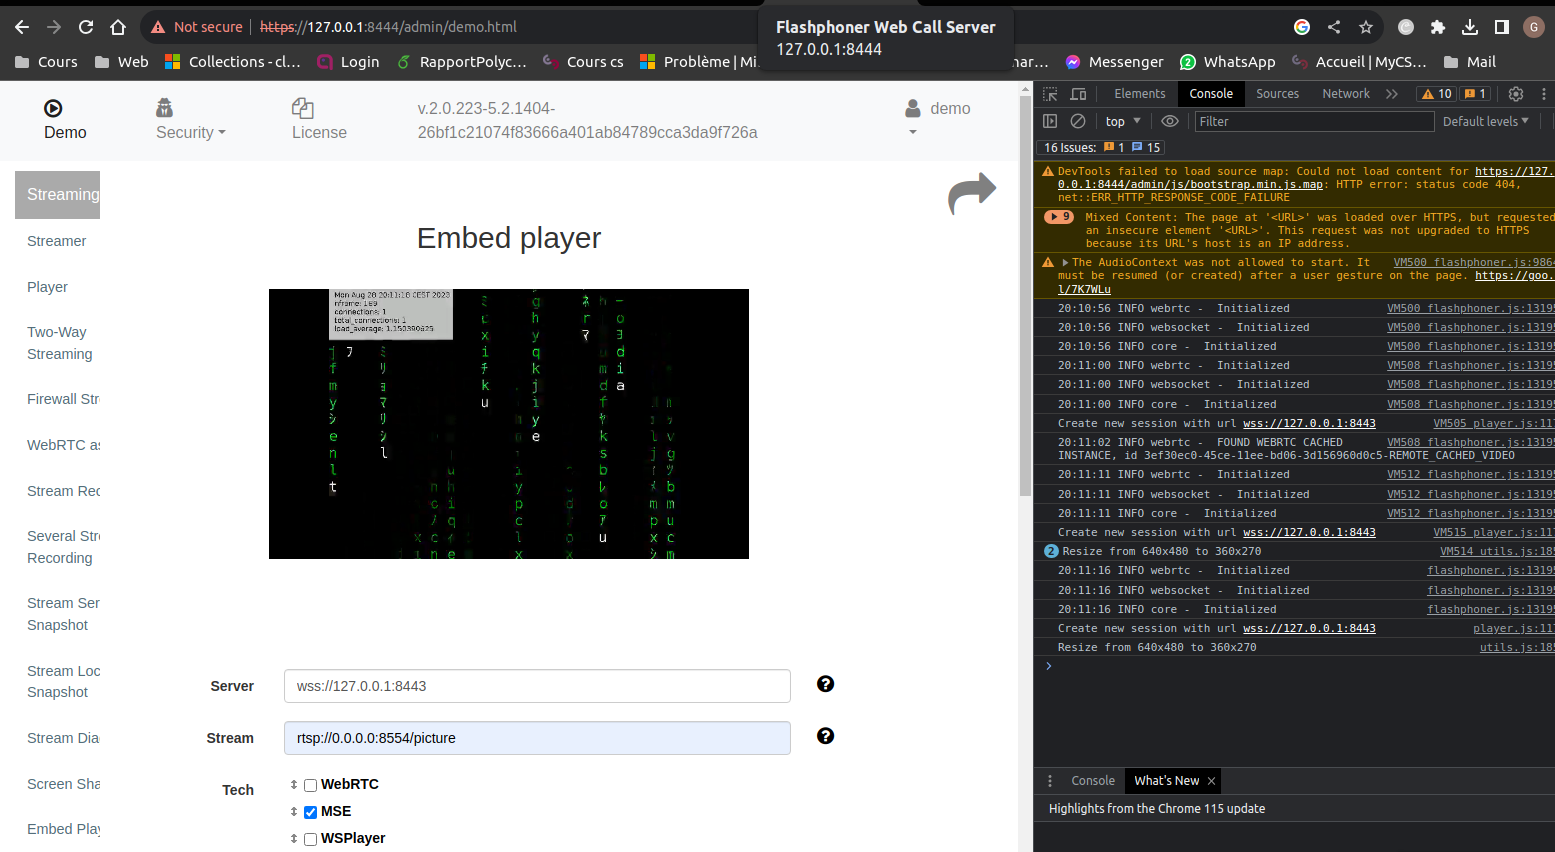Open the drawer options kebab menu

(1050, 781)
